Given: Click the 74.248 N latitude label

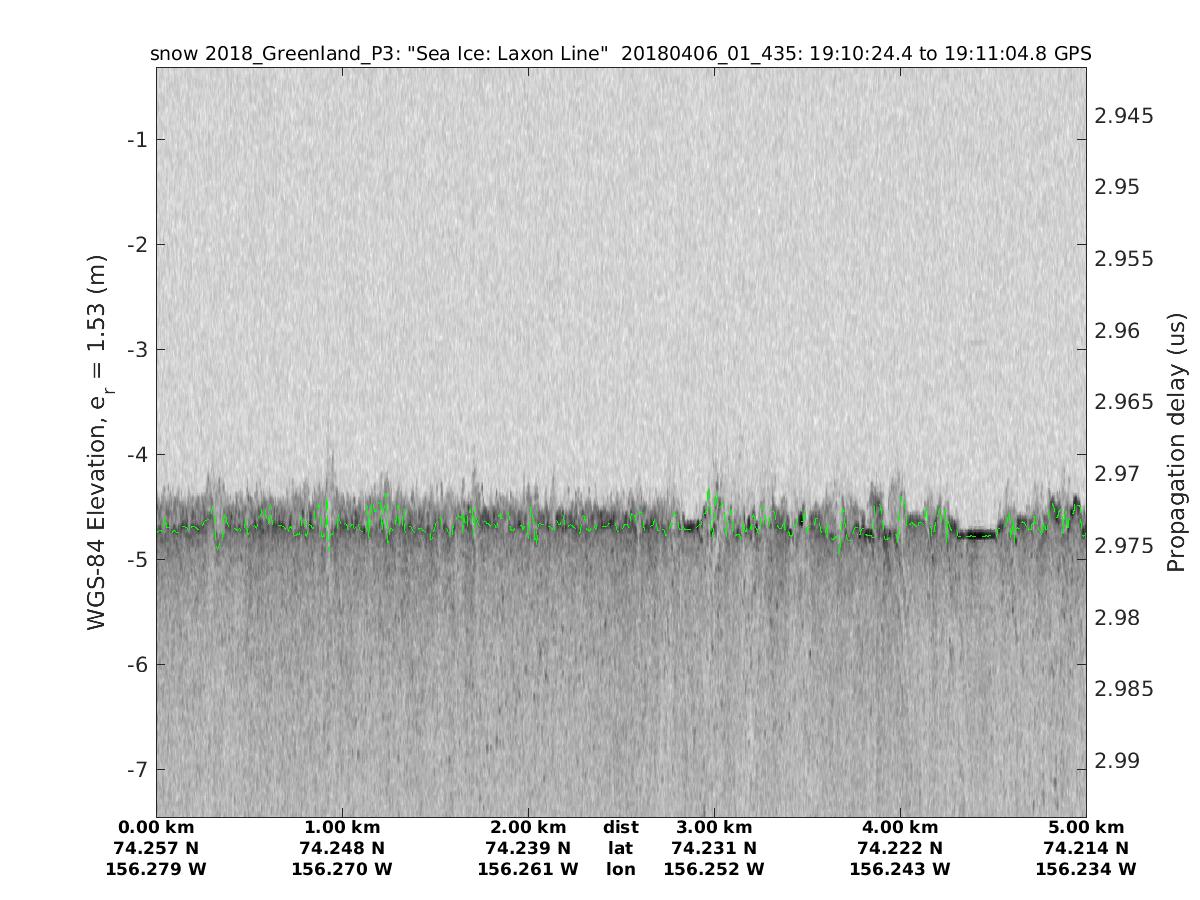Looking at the screenshot, I should click(342, 848).
